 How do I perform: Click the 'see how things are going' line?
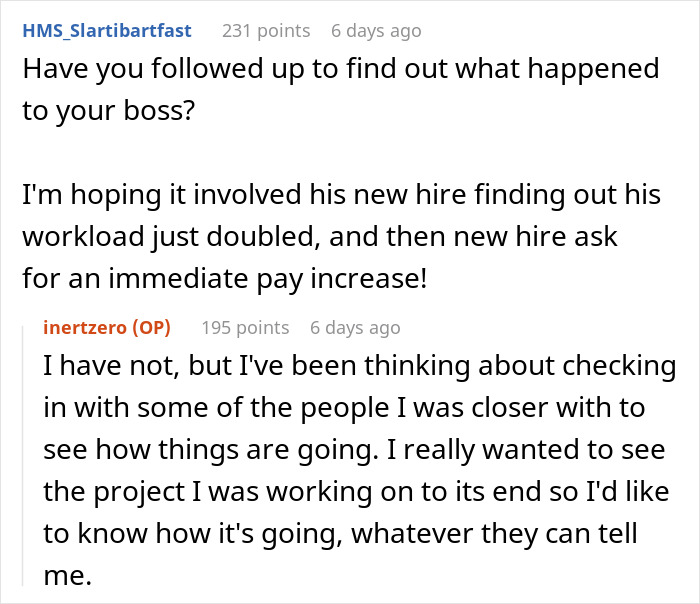354,449
